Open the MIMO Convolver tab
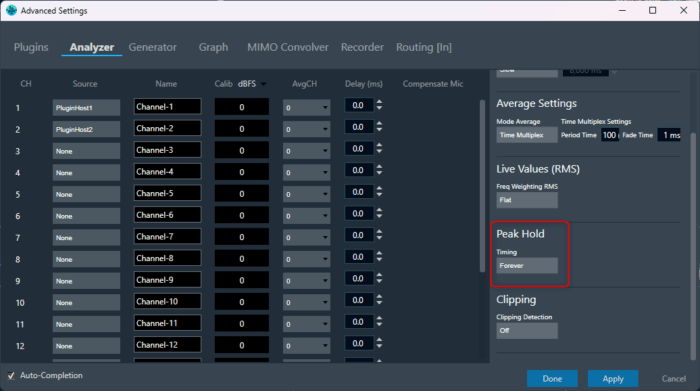Viewport: 700px width, 391px height. point(288,47)
